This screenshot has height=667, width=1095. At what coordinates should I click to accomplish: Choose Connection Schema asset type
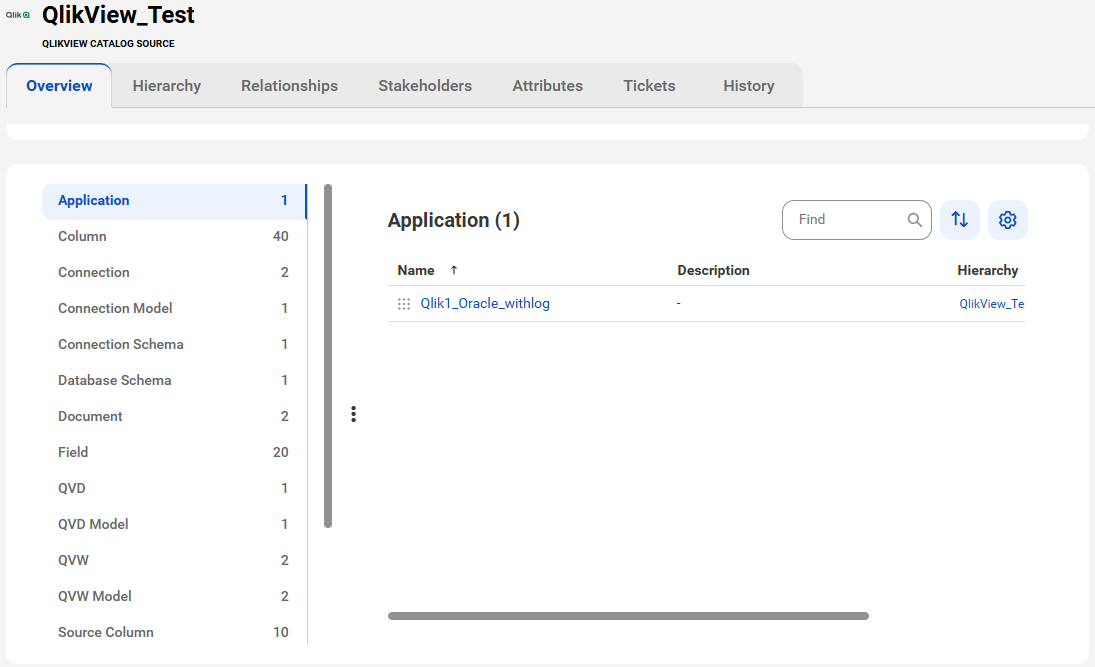(173, 344)
